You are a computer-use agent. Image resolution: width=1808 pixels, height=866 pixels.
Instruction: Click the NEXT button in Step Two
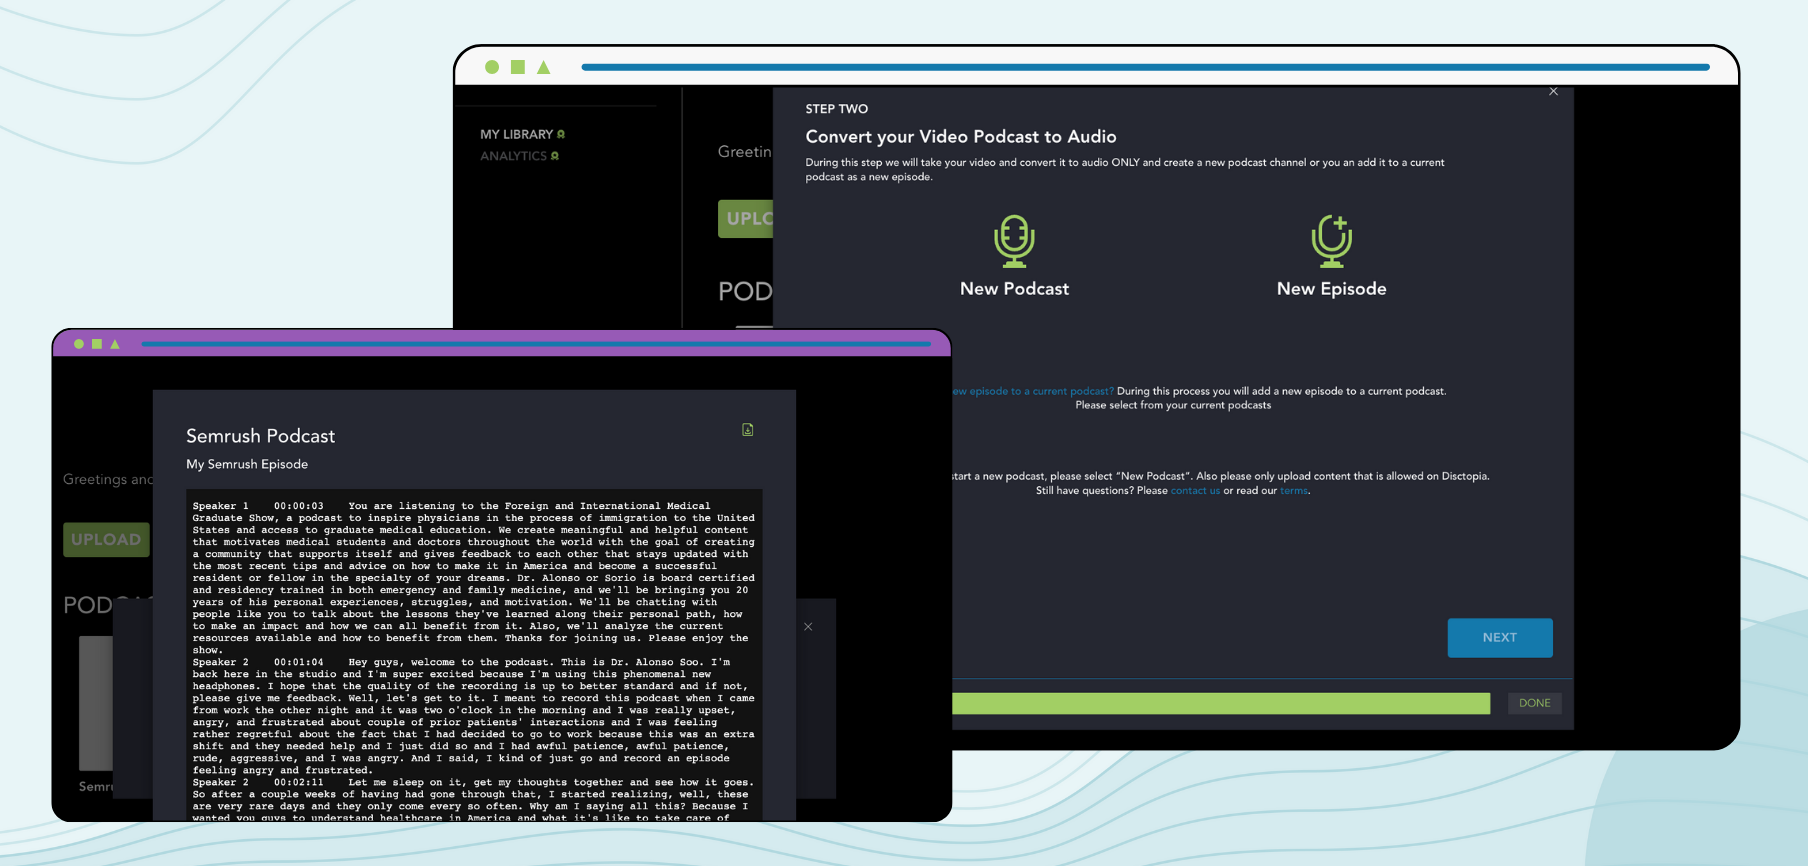[x=1500, y=638]
